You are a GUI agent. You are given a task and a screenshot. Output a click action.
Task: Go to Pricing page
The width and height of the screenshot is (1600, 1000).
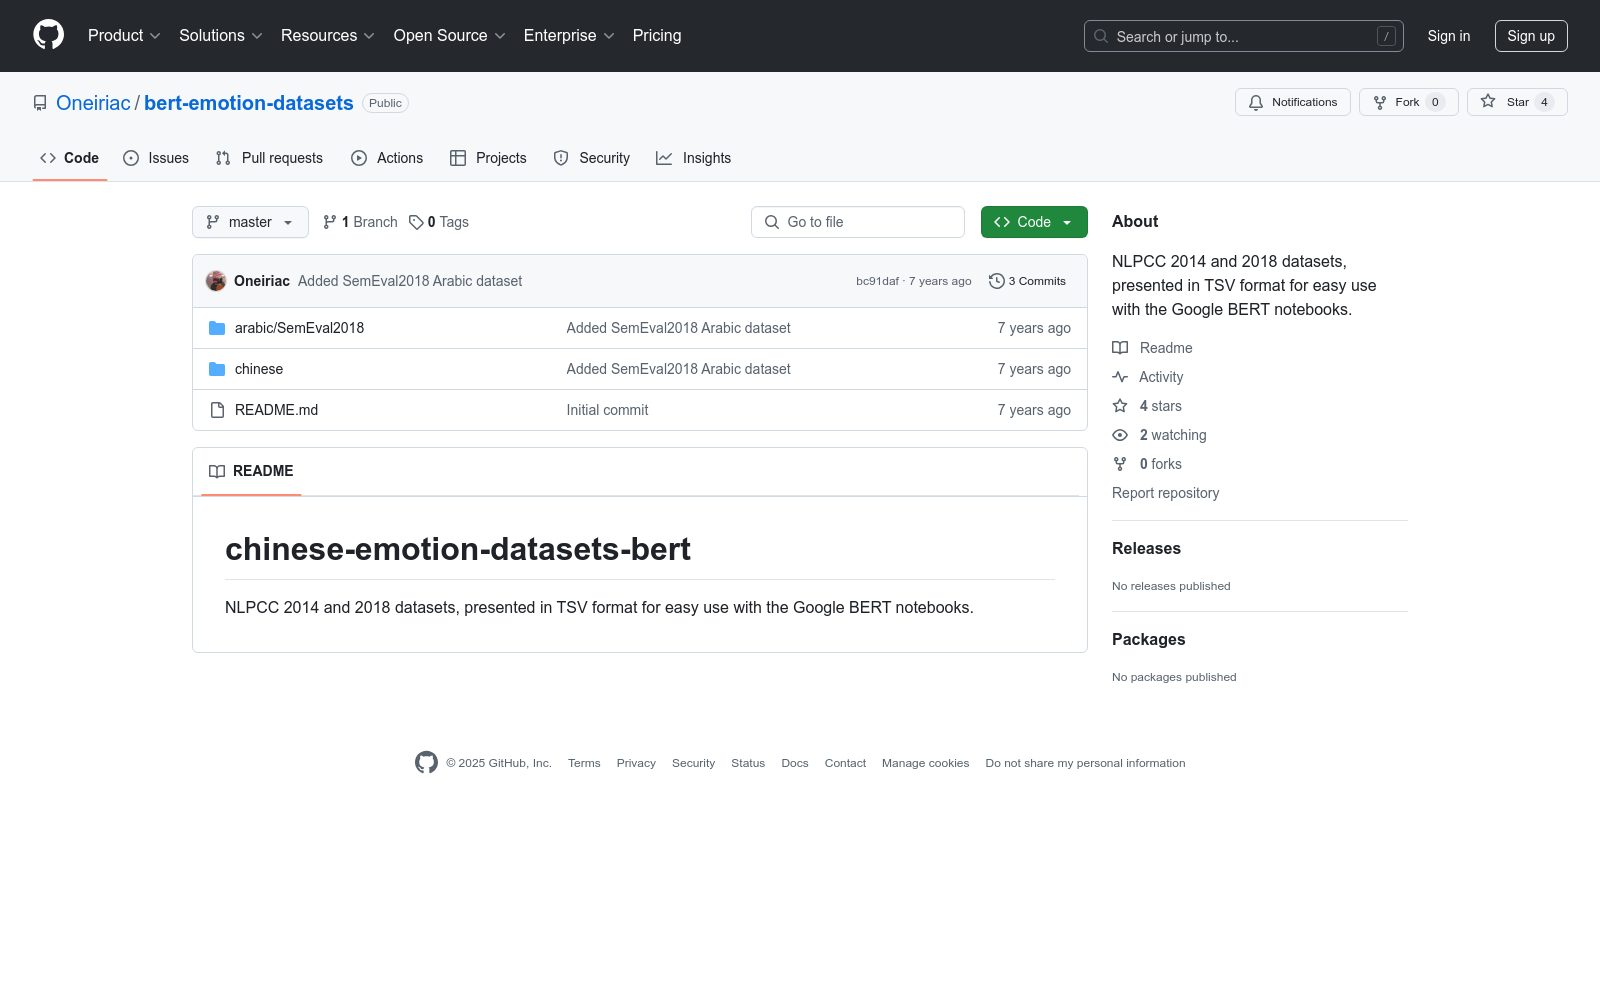coord(657,36)
